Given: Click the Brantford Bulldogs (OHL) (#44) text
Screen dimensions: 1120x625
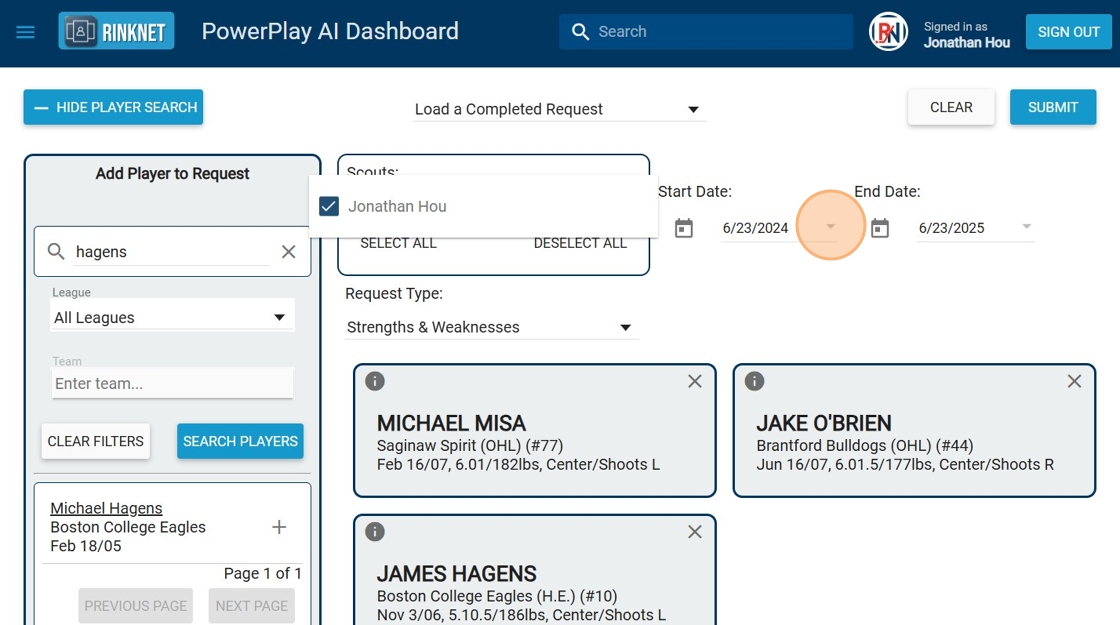Looking at the screenshot, I should click(x=865, y=446).
